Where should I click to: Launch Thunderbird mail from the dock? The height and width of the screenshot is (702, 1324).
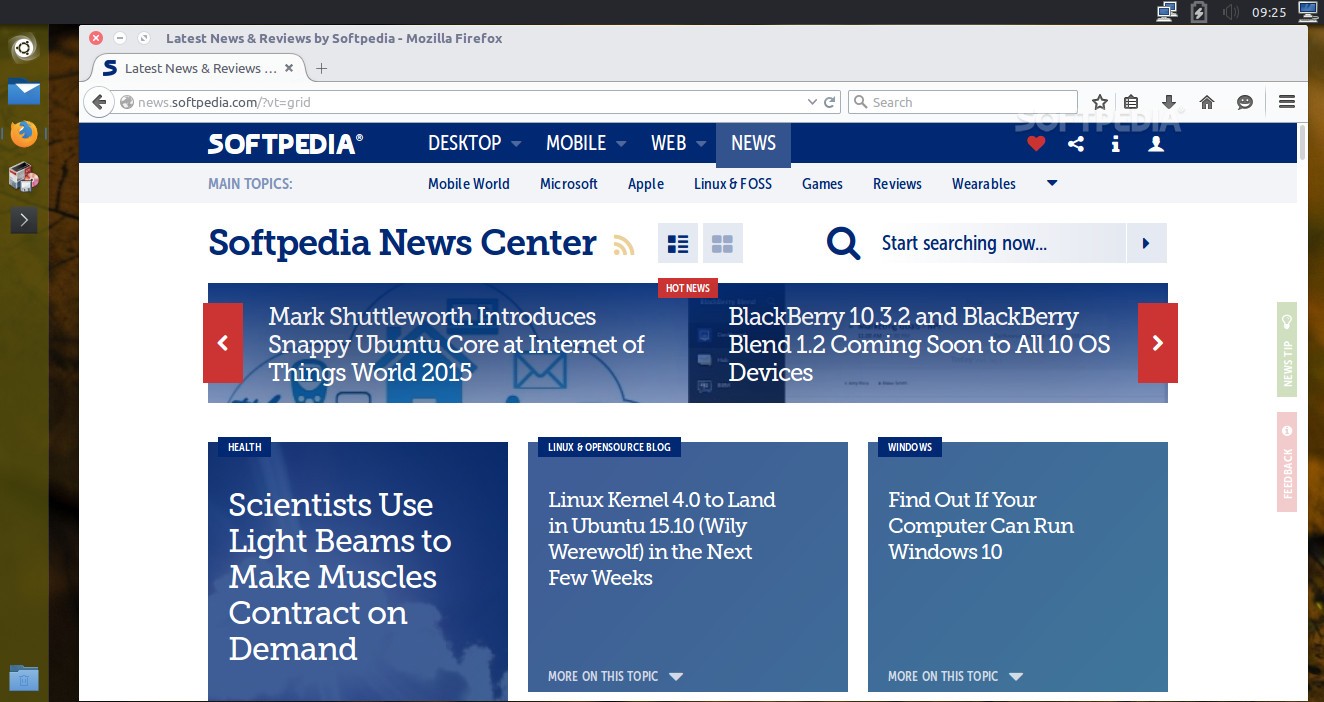[x=24, y=93]
